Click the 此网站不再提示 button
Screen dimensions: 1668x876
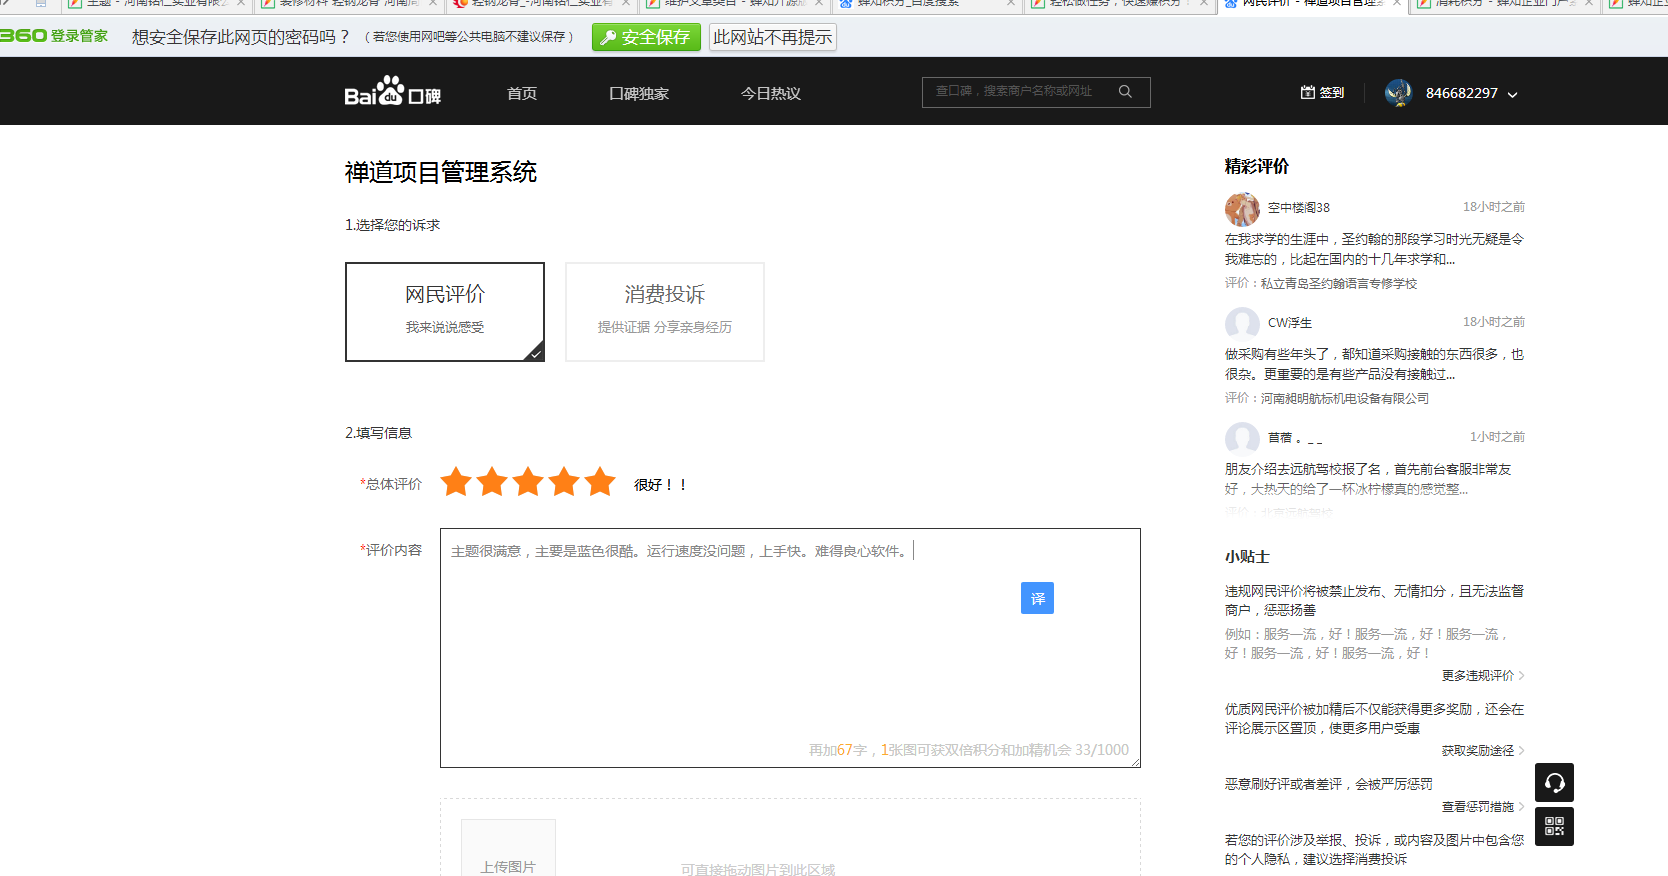coord(772,37)
